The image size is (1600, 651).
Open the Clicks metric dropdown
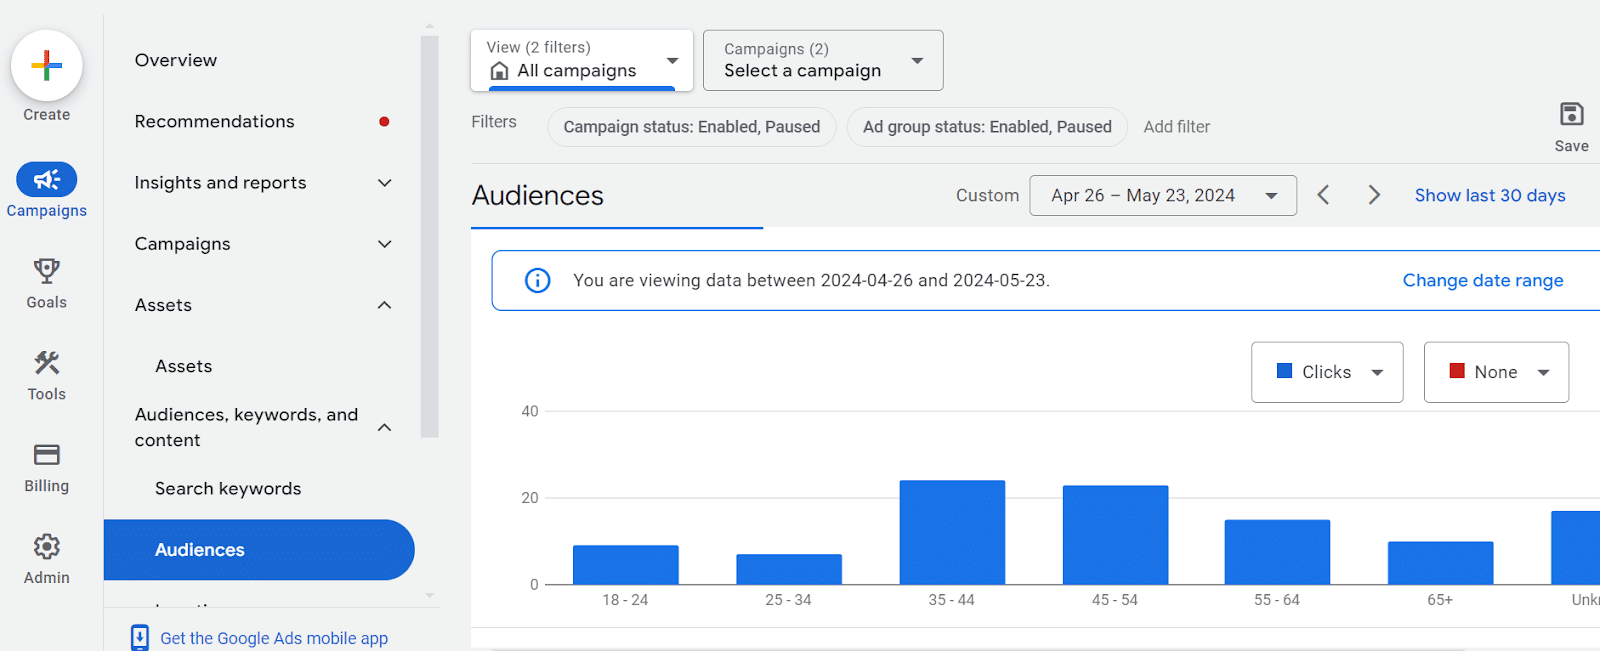[1327, 372]
